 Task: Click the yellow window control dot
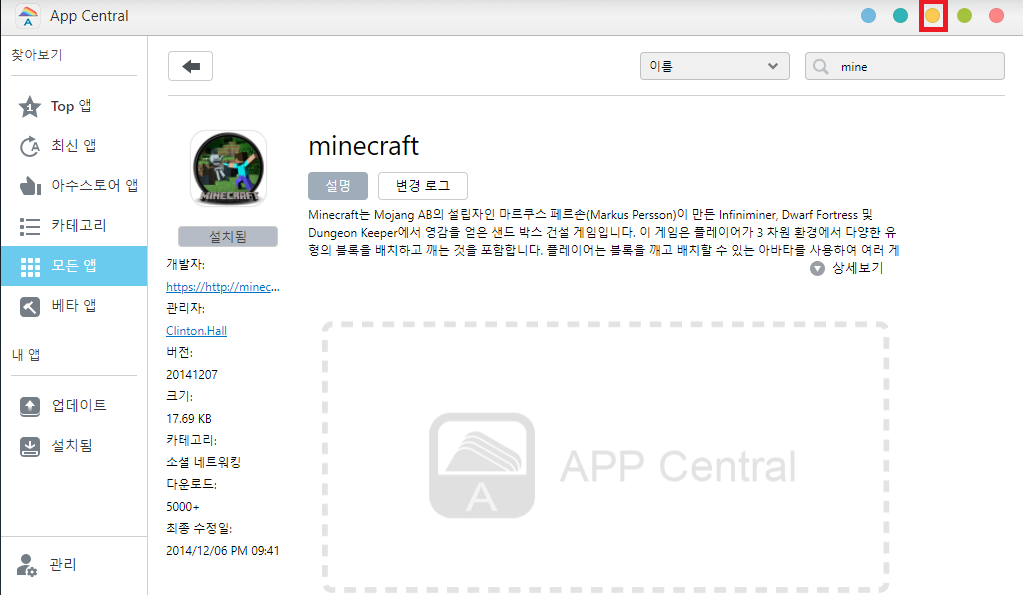932,16
